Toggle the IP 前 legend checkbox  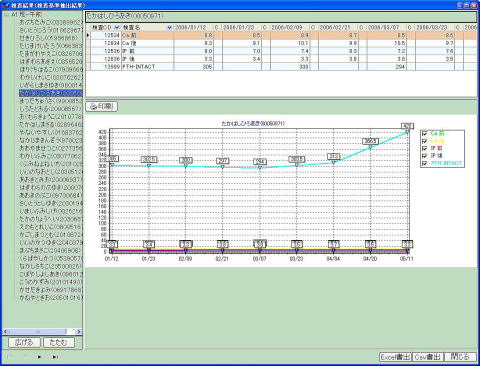(425, 148)
